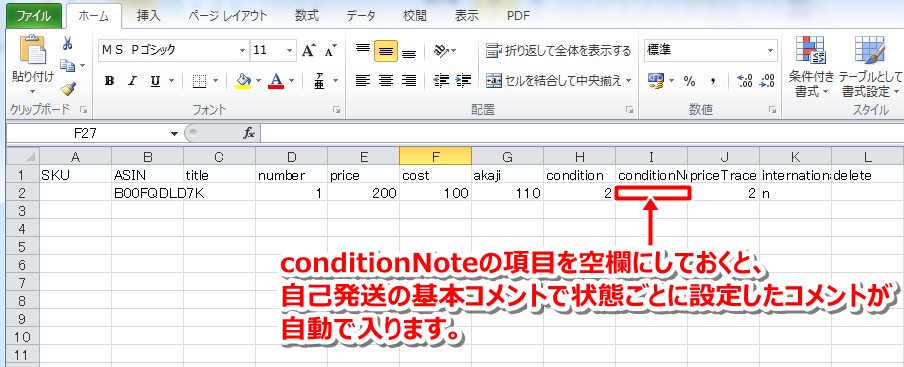Viewport: 904px width, 367px height.
Task: Toggle the middle vertical align button
Action: click(386, 51)
